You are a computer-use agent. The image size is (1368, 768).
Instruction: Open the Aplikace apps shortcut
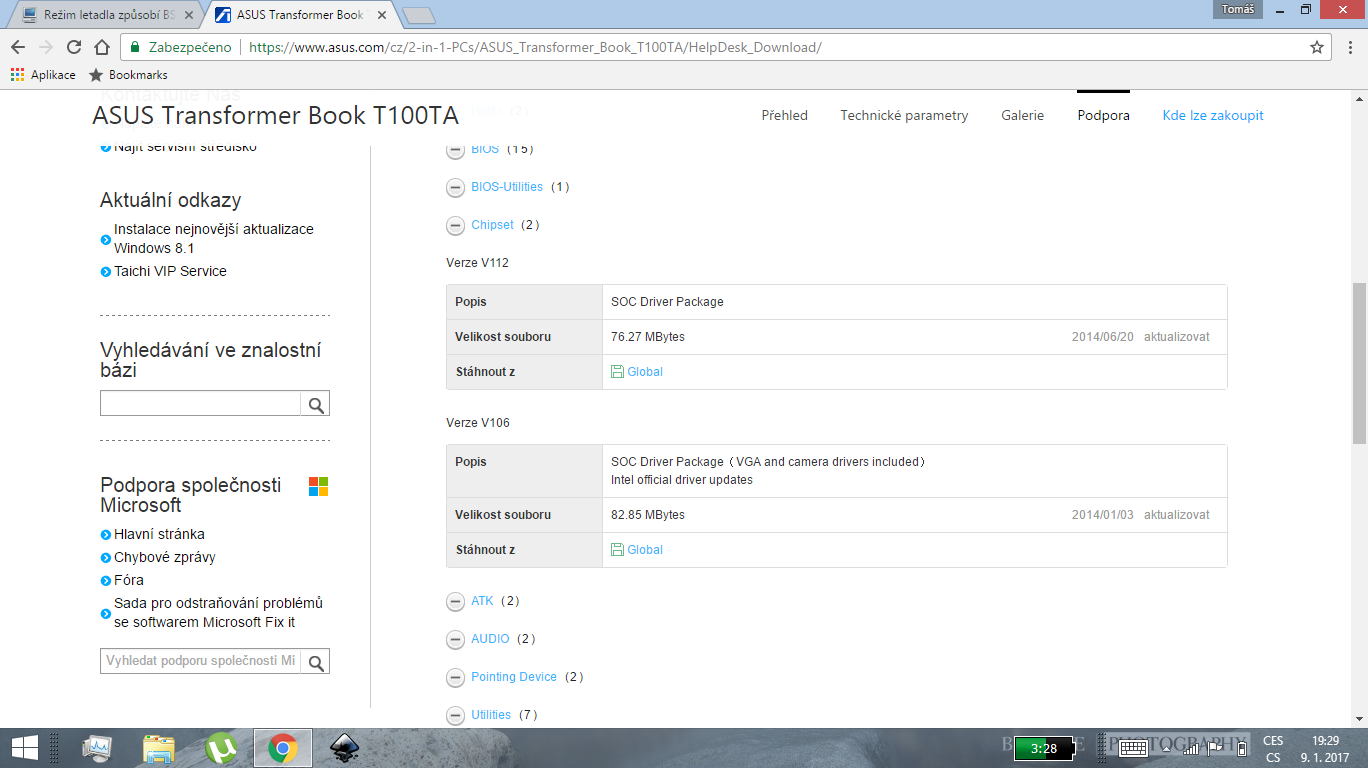coord(43,75)
